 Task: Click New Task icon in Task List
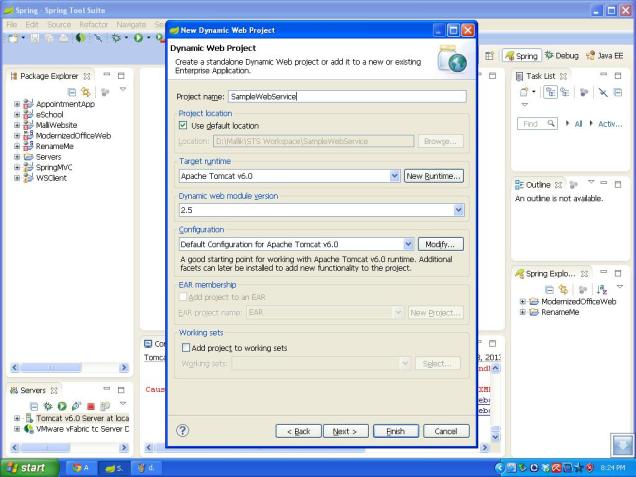[x=524, y=92]
